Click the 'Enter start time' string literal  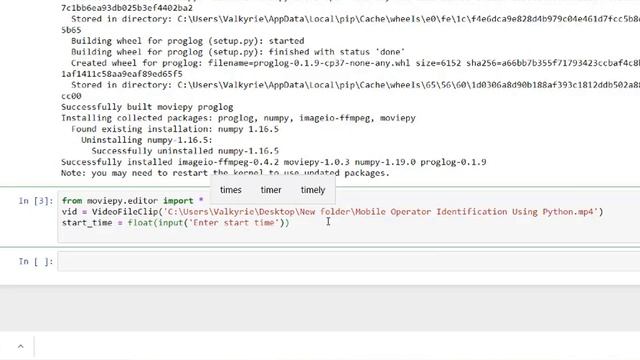click(233, 223)
